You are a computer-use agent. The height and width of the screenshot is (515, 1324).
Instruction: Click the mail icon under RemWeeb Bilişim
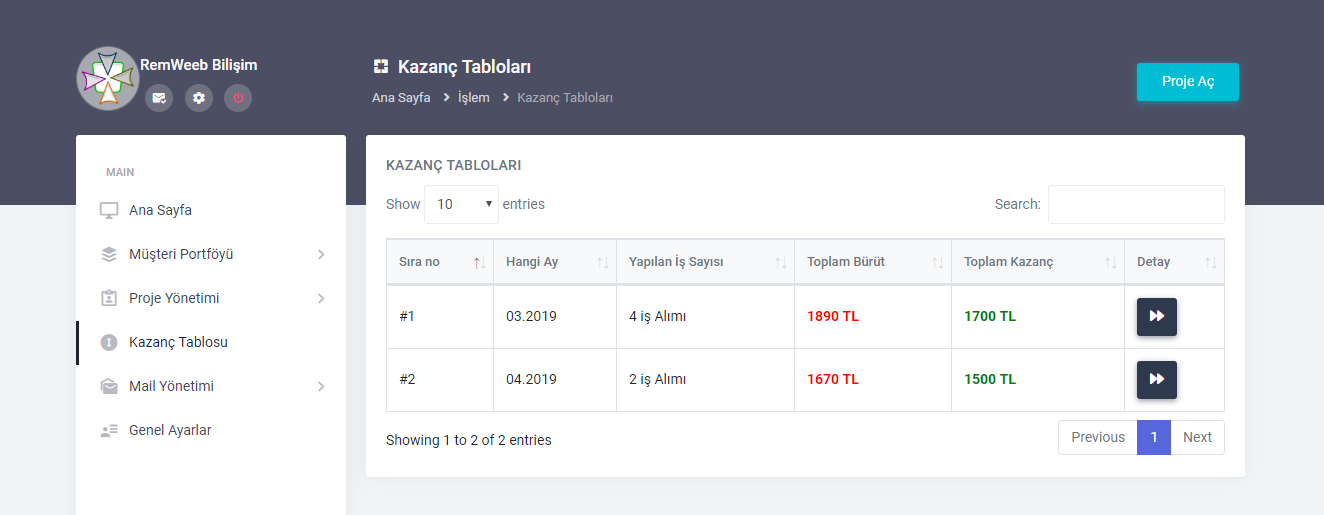[159, 98]
